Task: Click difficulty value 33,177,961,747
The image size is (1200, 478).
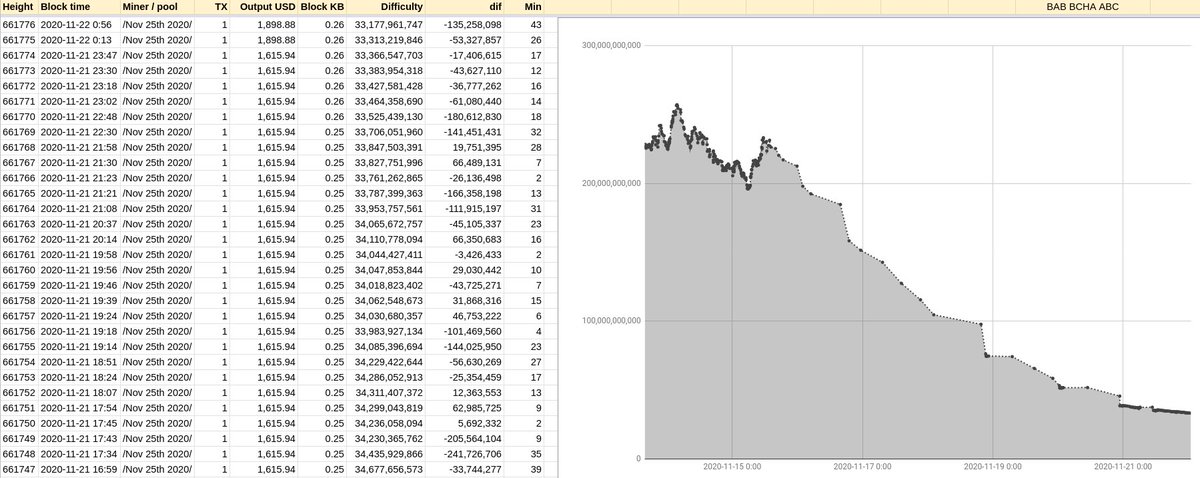Action: 388,23
